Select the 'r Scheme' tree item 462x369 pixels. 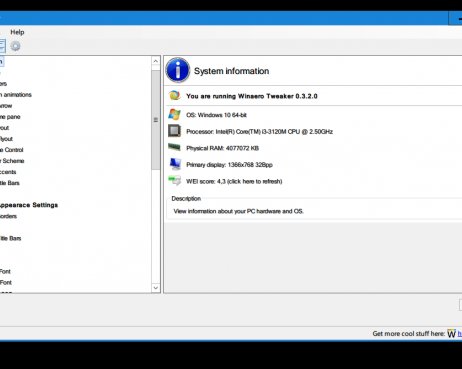pos(12,161)
